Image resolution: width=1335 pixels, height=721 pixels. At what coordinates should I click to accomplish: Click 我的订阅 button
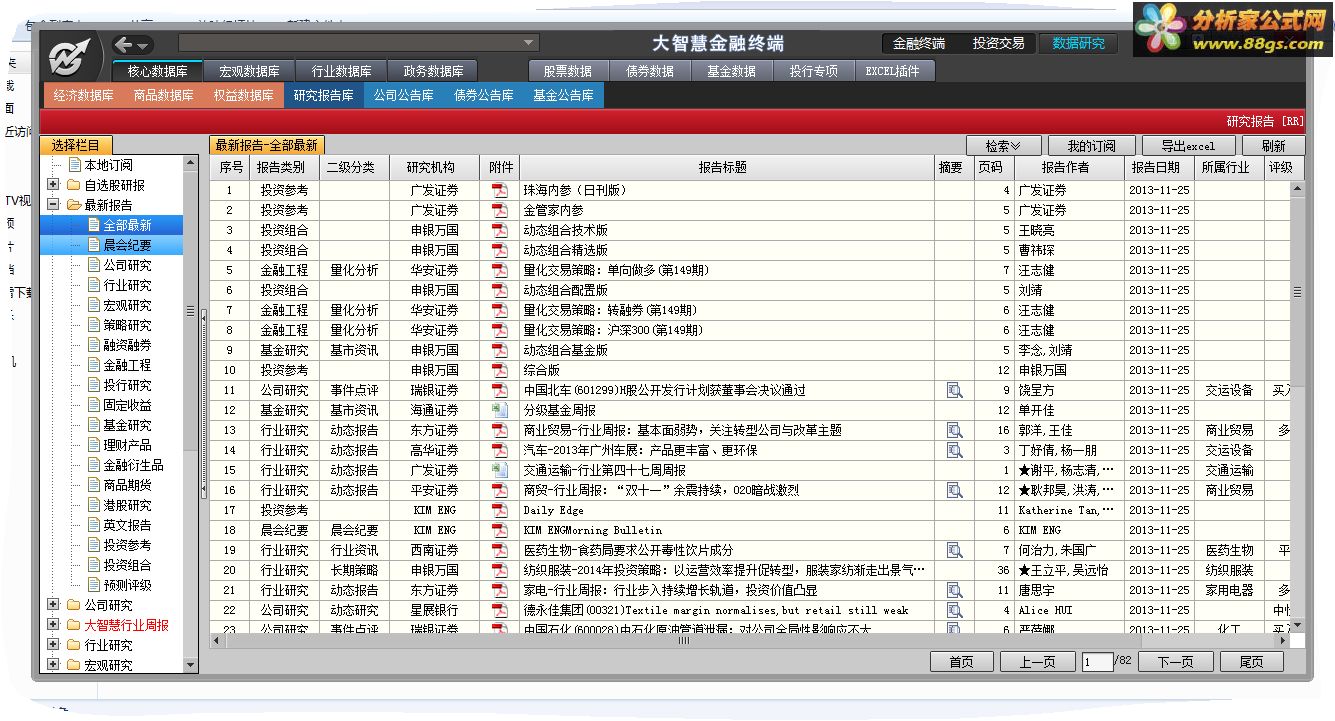tap(1092, 146)
